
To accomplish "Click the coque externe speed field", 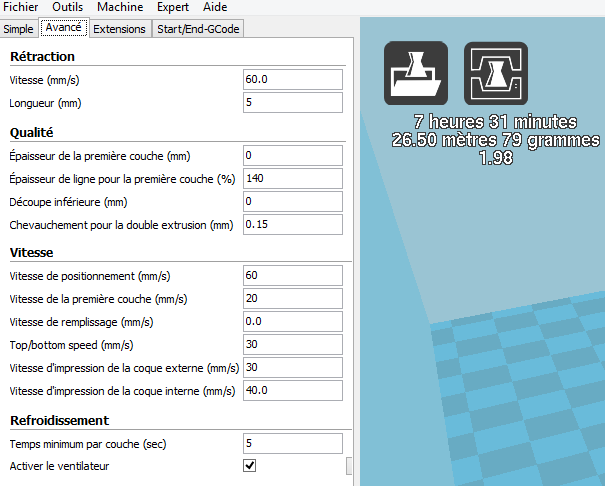I will pos(293,368).
